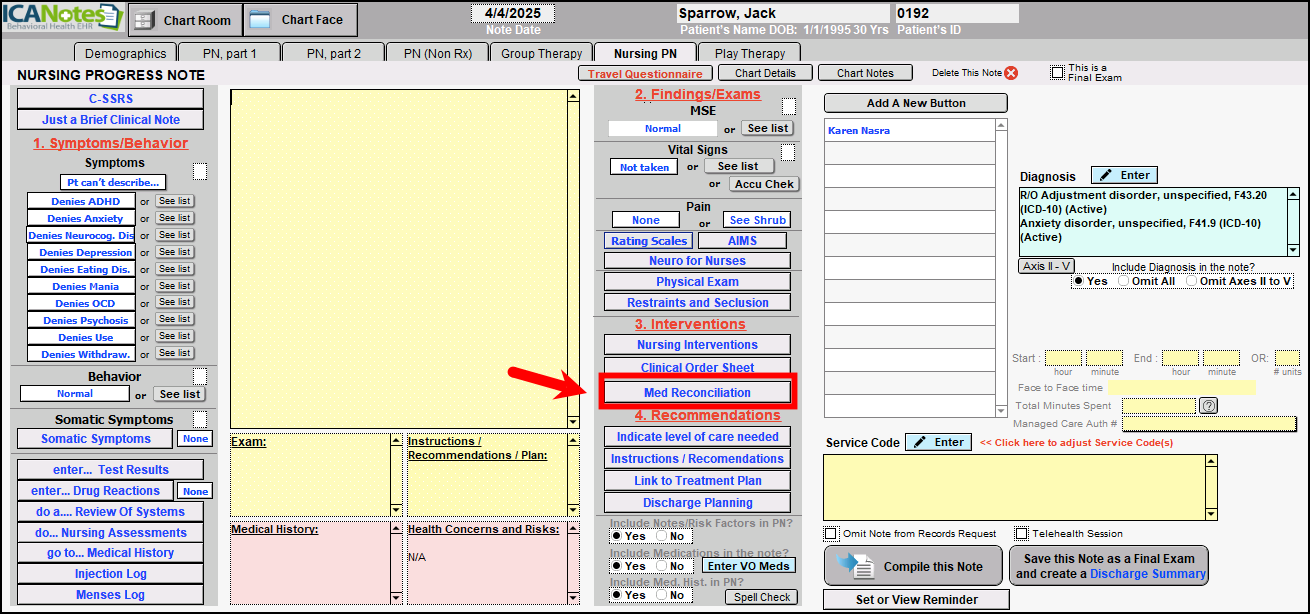The height and width of the screenshot is (614, 1310).
Task: Check the This is a Final Exam box
Action: [1057, 72]
